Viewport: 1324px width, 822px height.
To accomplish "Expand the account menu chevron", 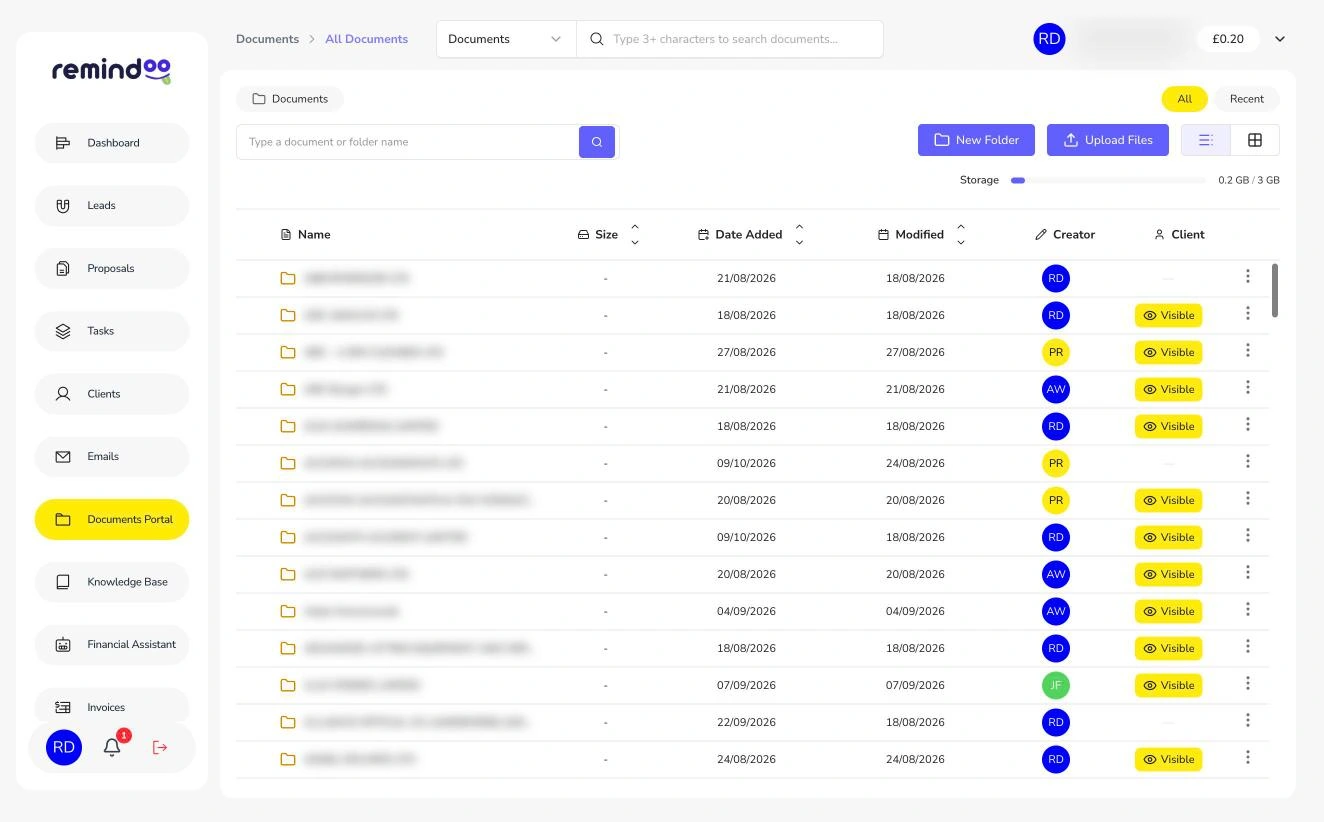I will 1280,39.
